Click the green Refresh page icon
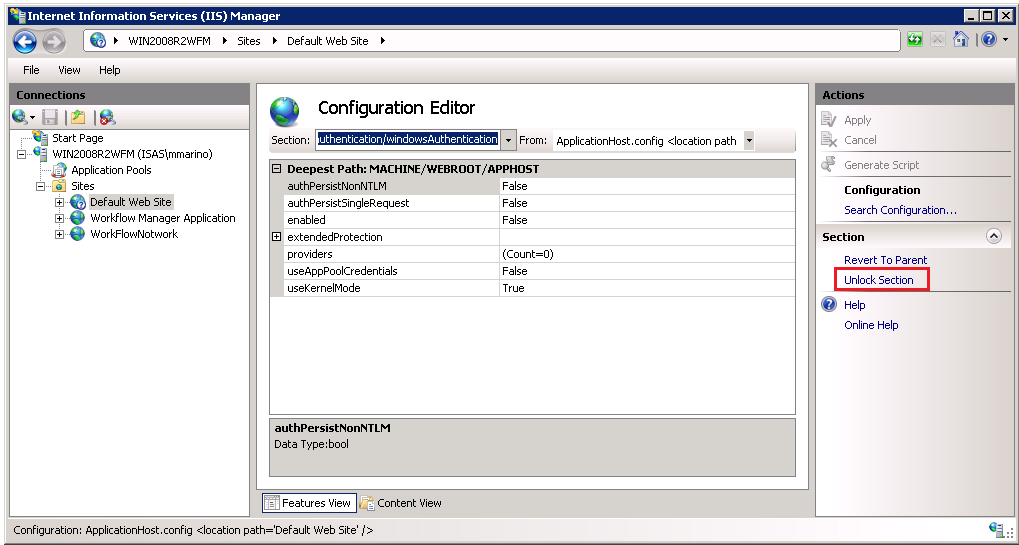The image size is (1019, 545). click(915, 40)
